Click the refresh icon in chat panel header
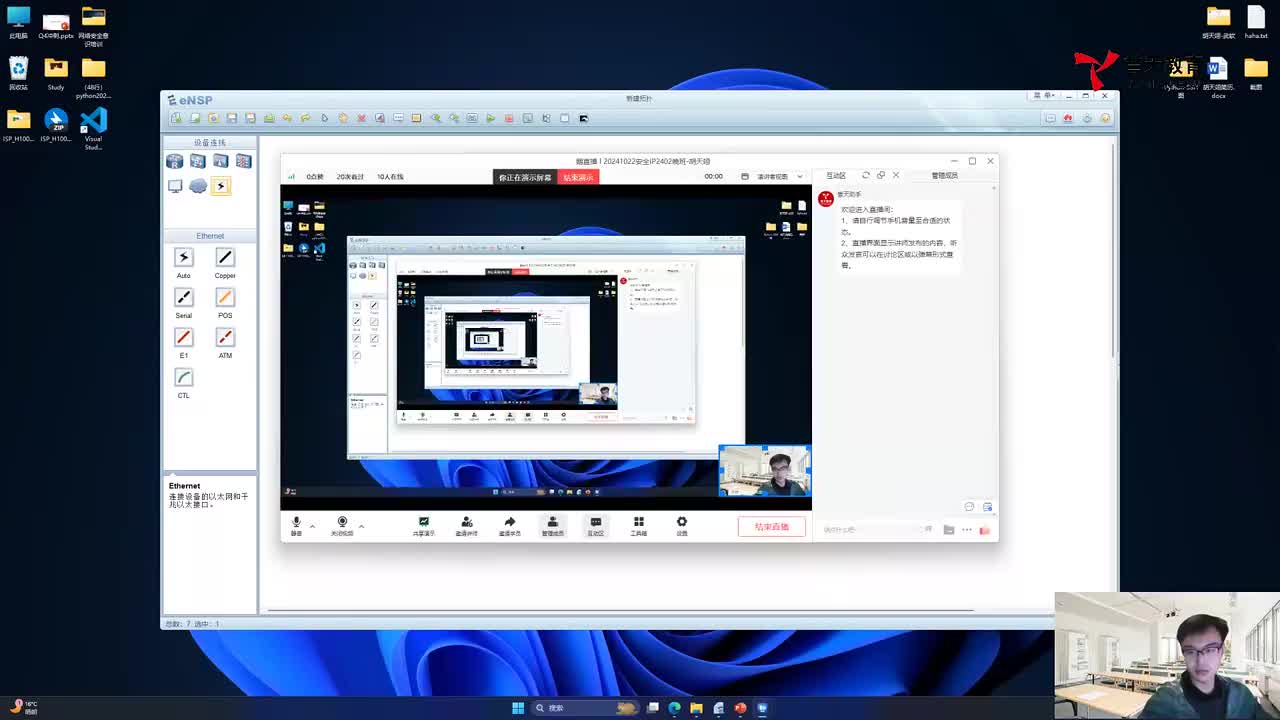The width and height of the screenshot is (1280, 720). 866,175
